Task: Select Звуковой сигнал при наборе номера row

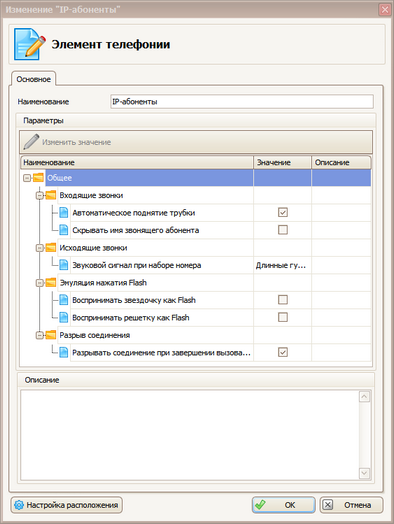Action: [x=196, y=265]
